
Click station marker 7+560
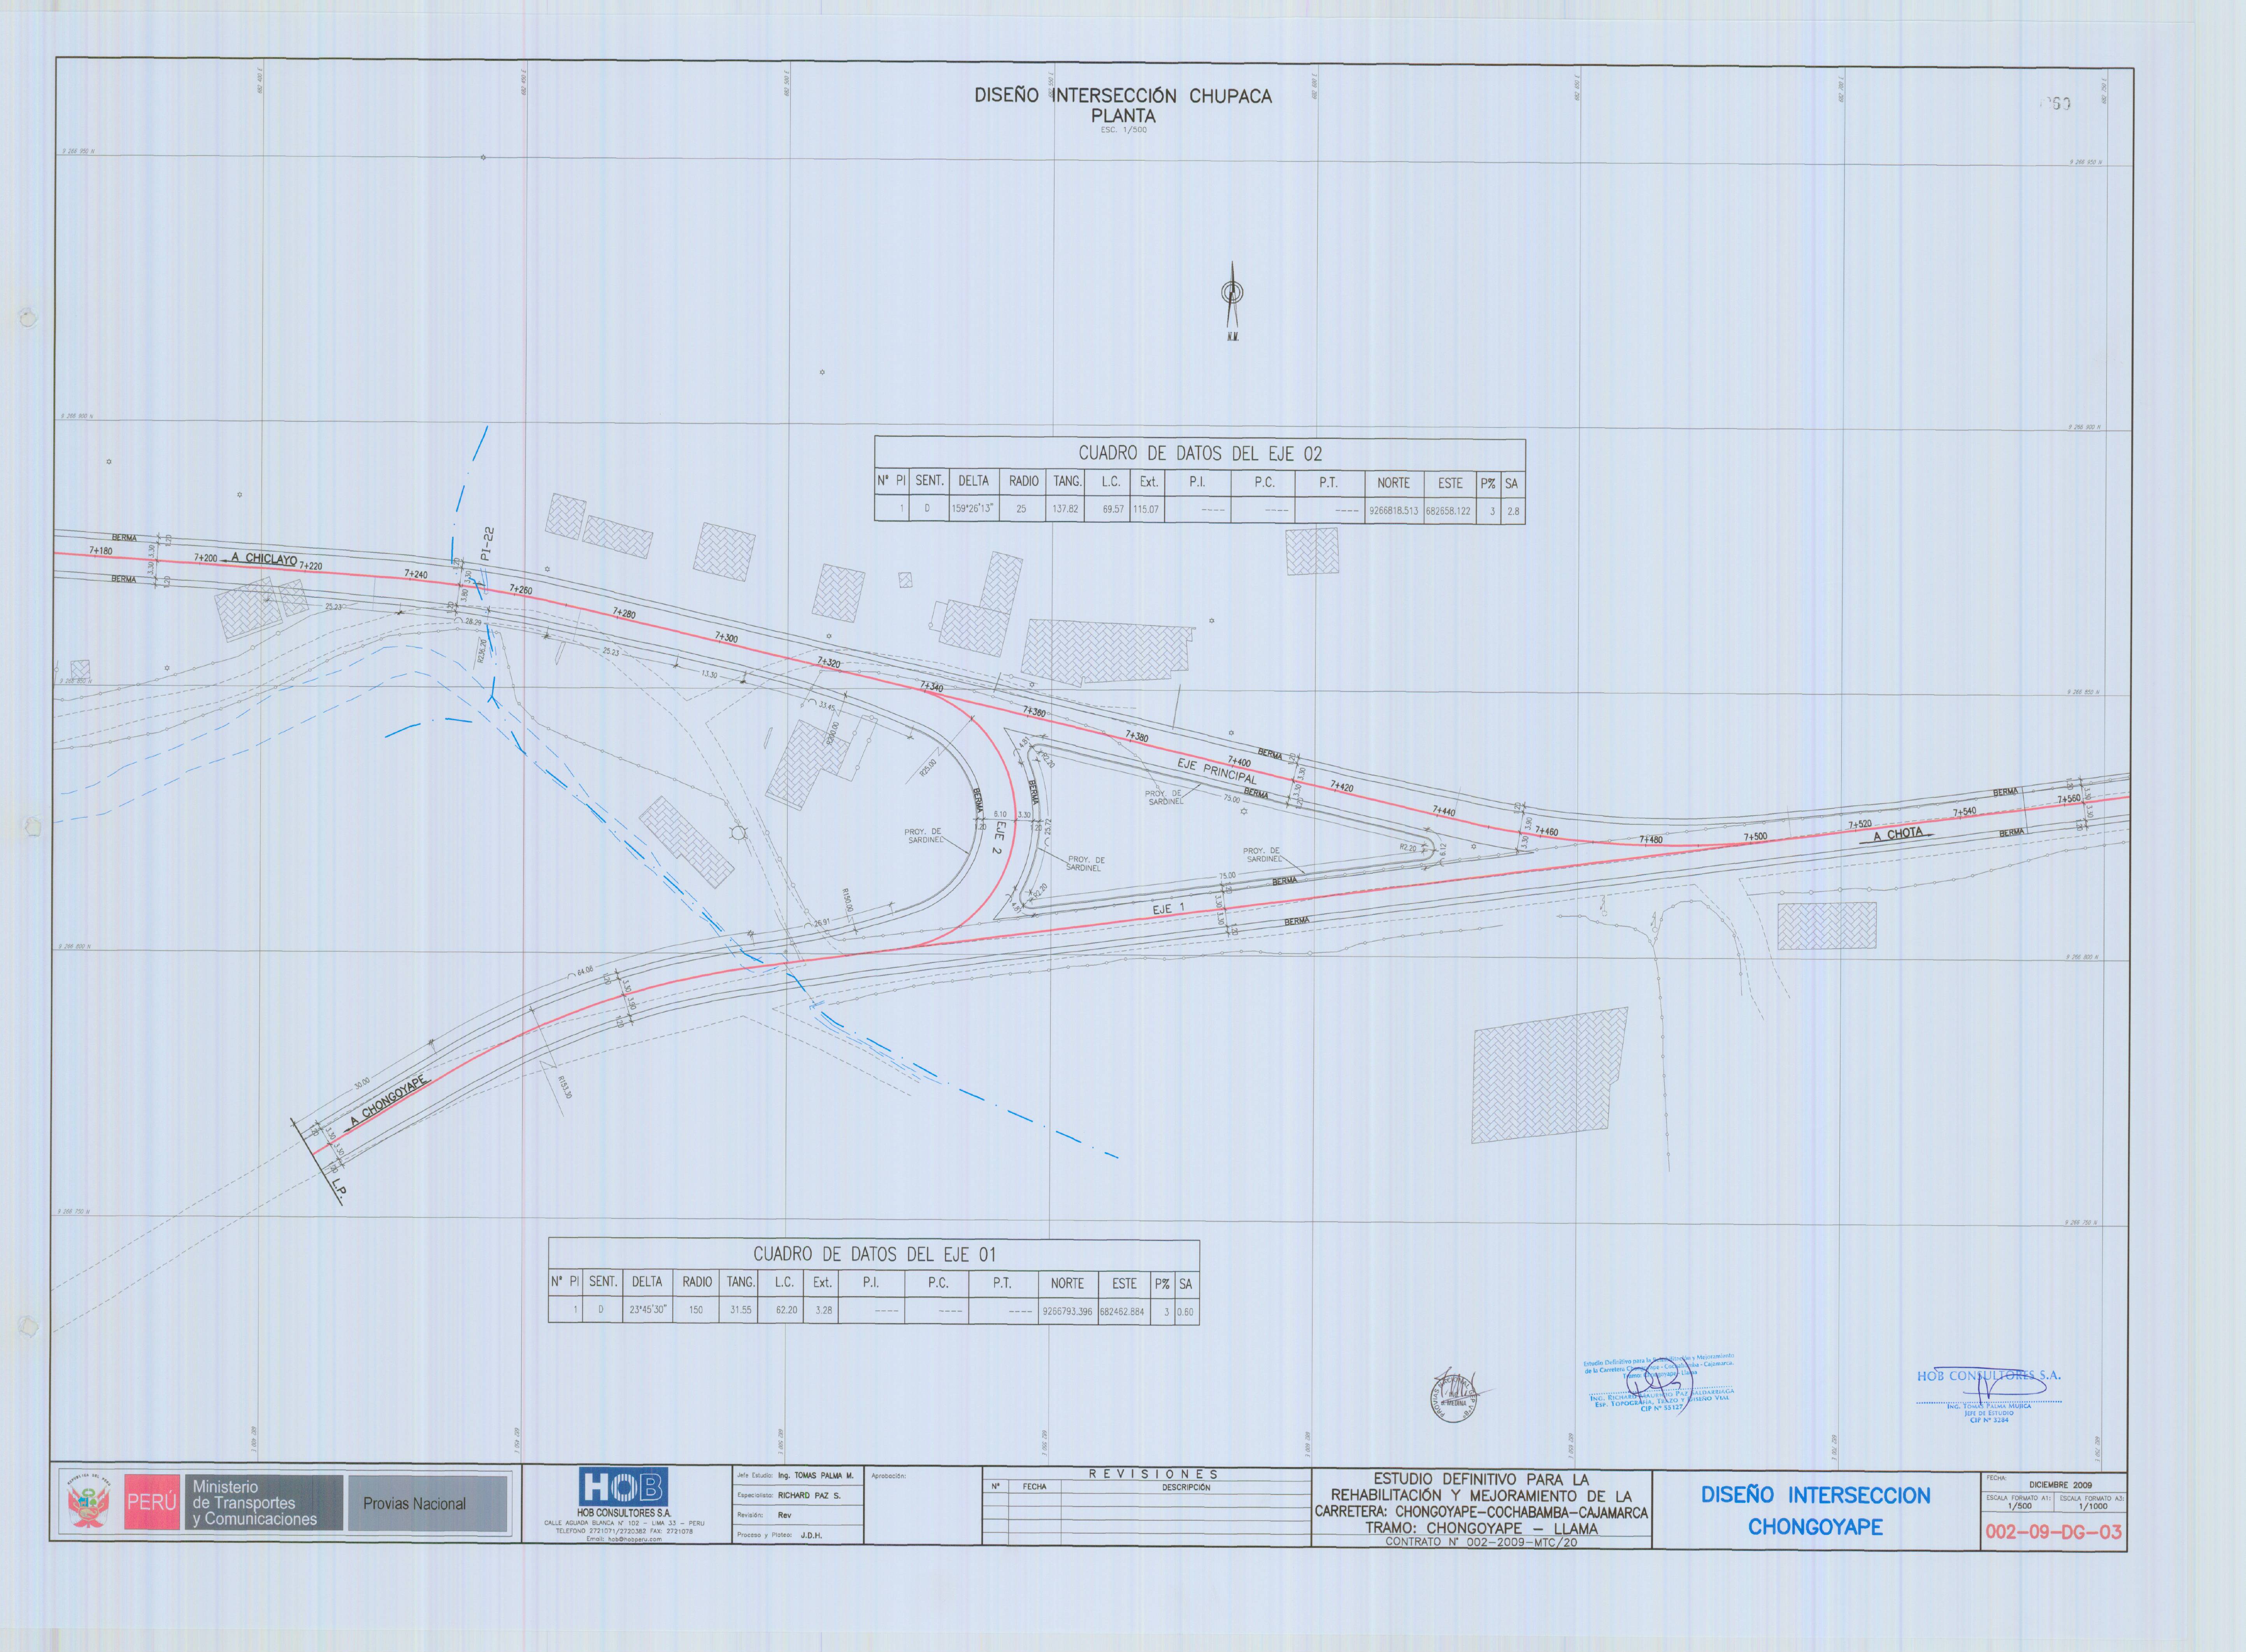(x=2068, y=799)
